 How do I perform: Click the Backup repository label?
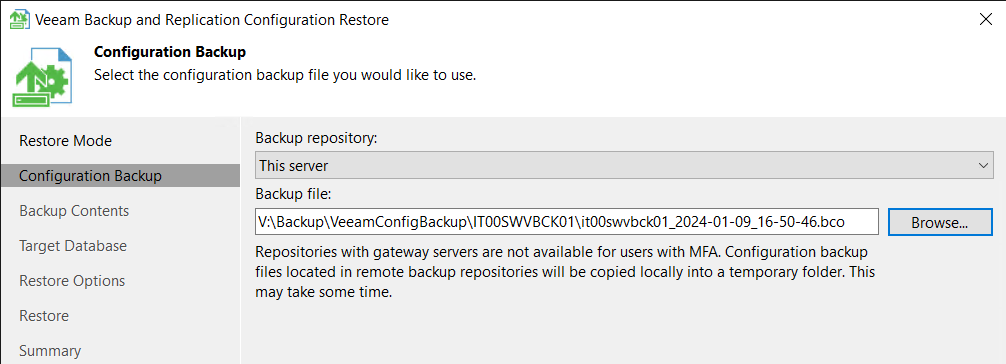[x=314, y=138]
